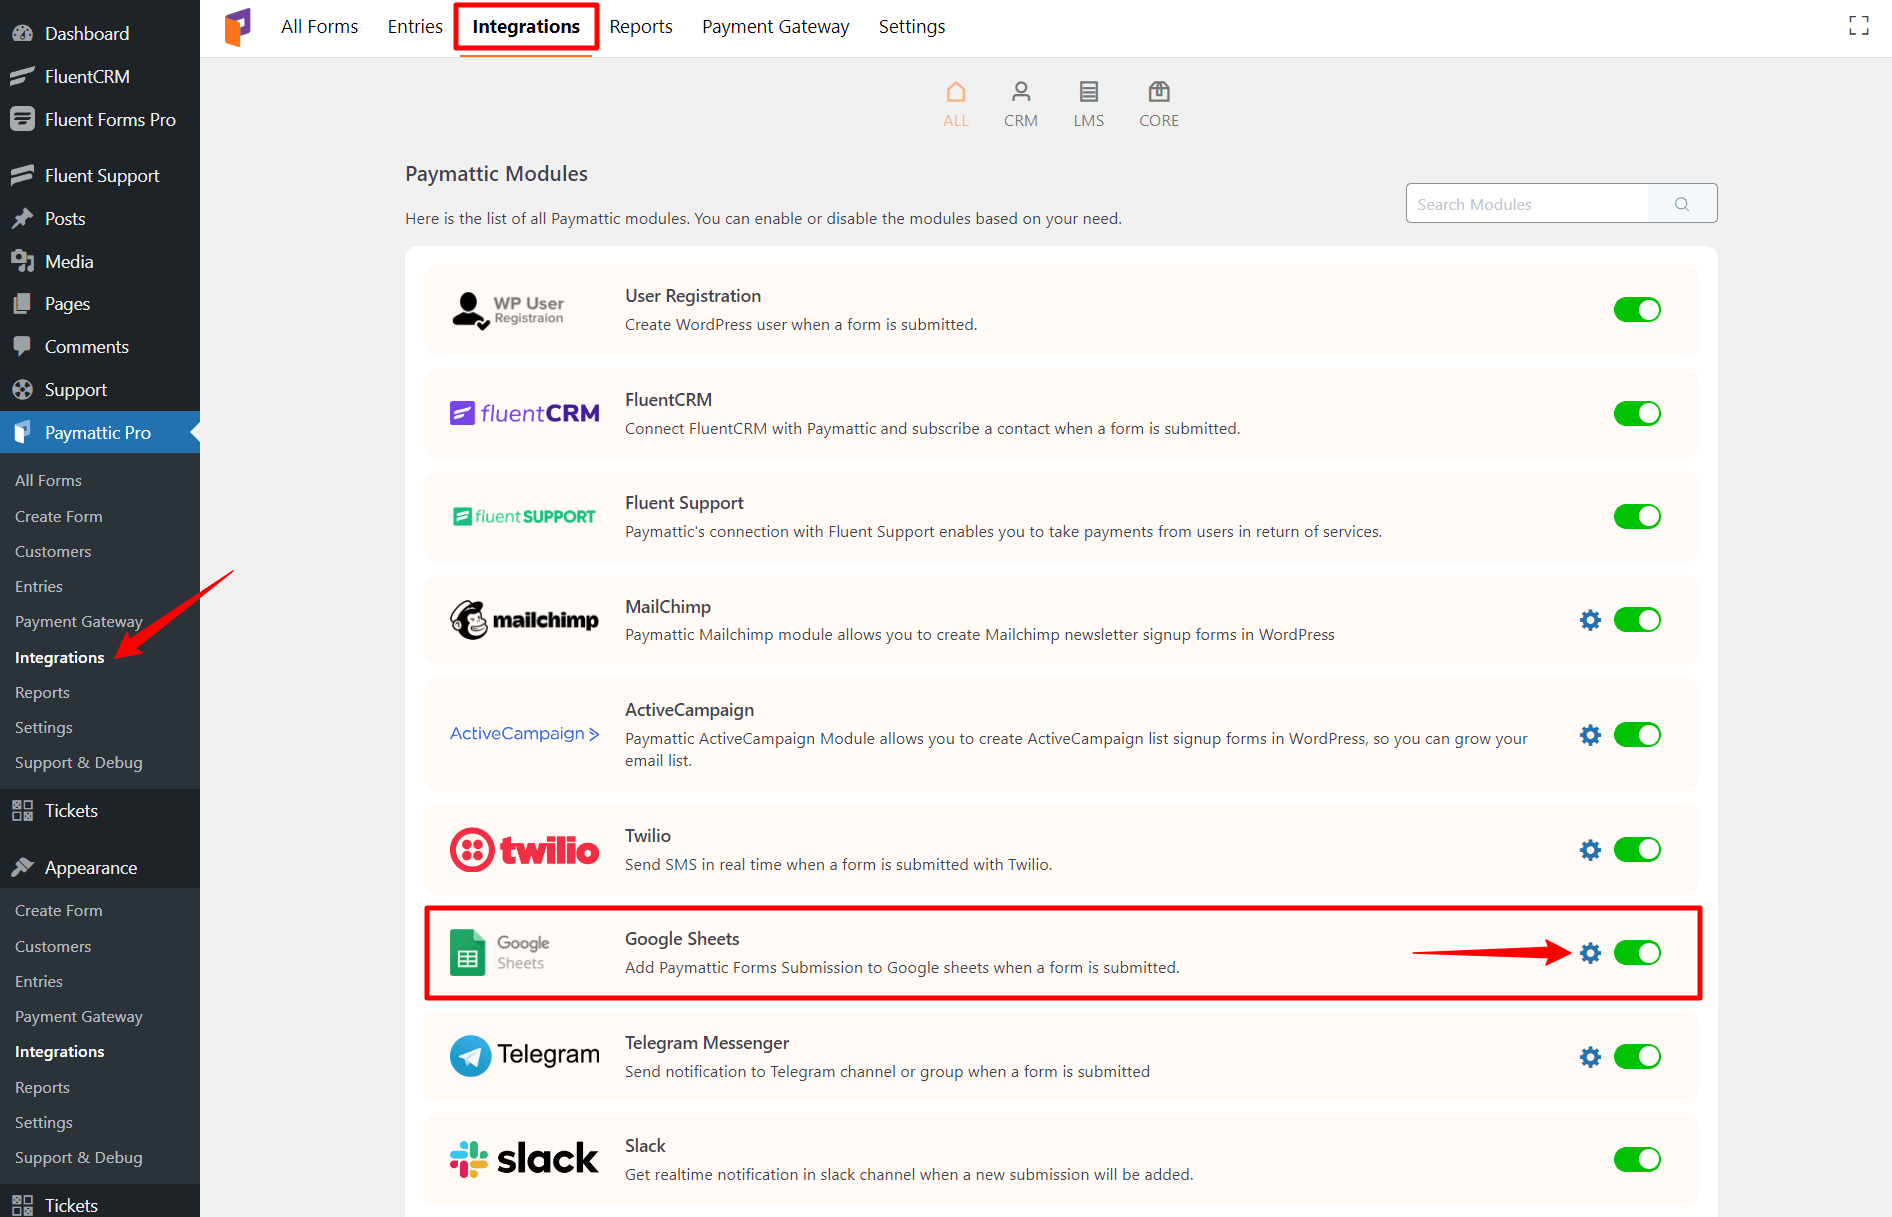Open Support & Debug under Paymattic Pro
1892x1217 pixels.
[x=79, y=762]
